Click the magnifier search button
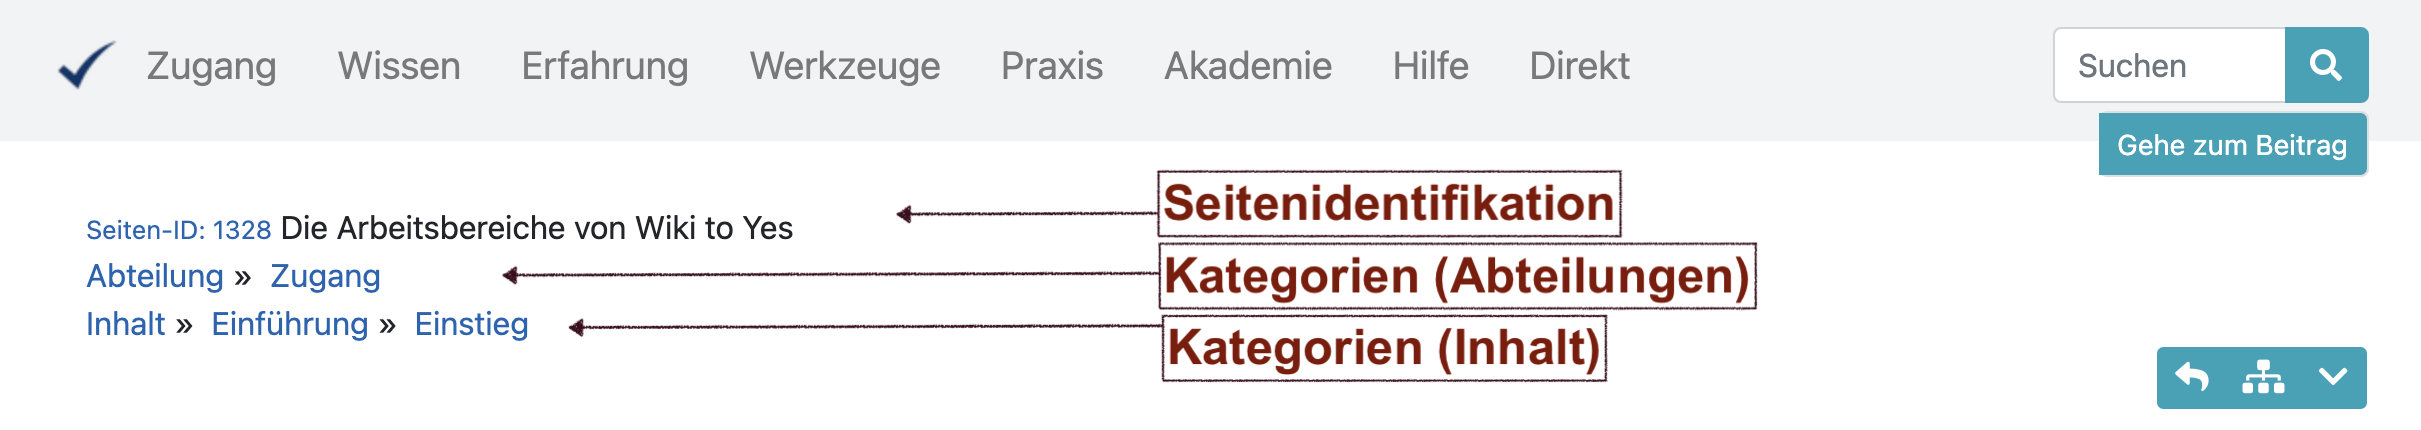 (x=2326, y=66)
